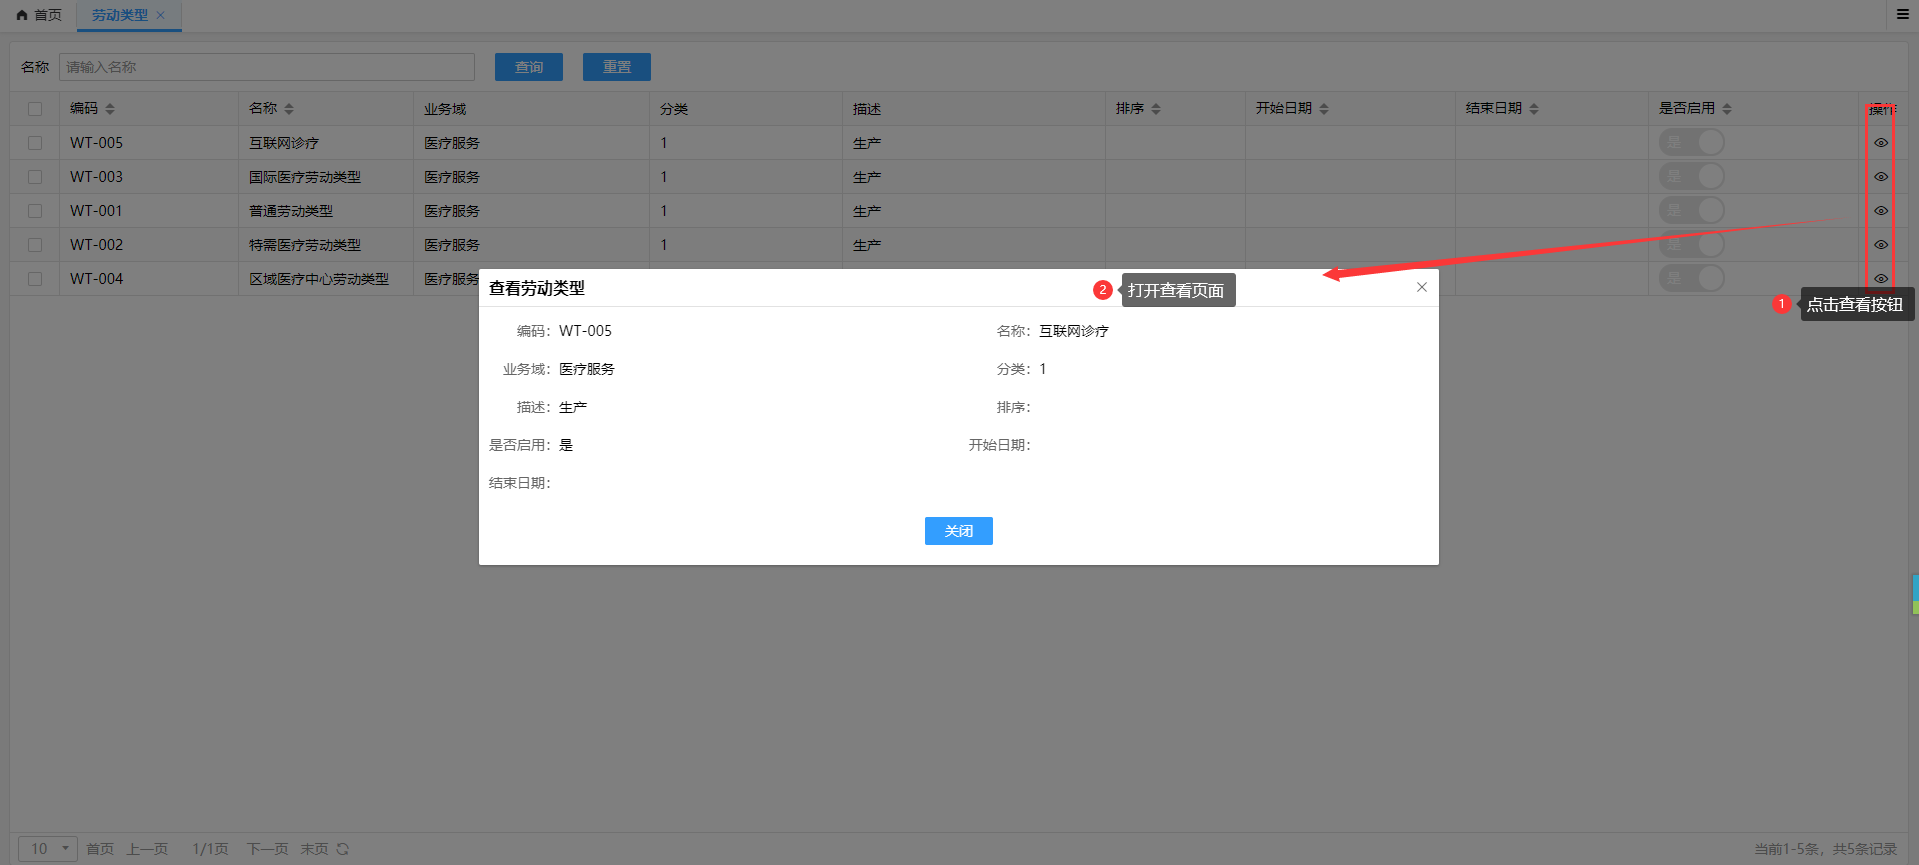
Task: Sort by 编码 column sort arrows
Action: coord(110,109)
